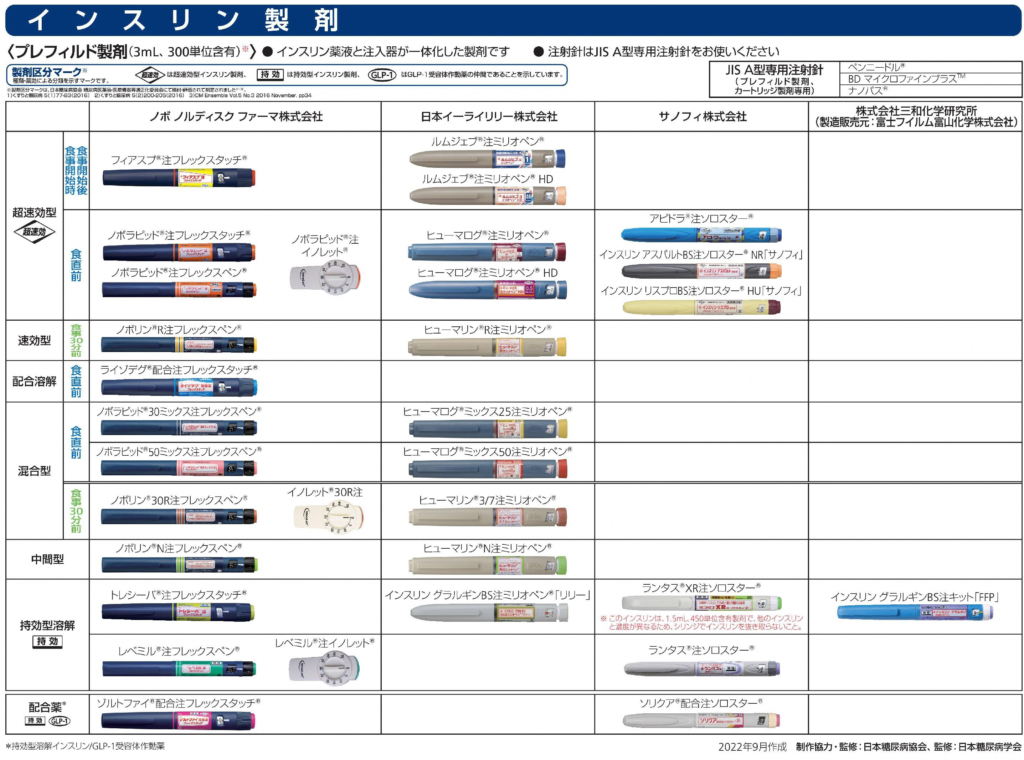The height and width of the screenshot is (760, 1024).
Task: Click the レベミル注イノレット dial device image
Action: click(x=325, y=668)
